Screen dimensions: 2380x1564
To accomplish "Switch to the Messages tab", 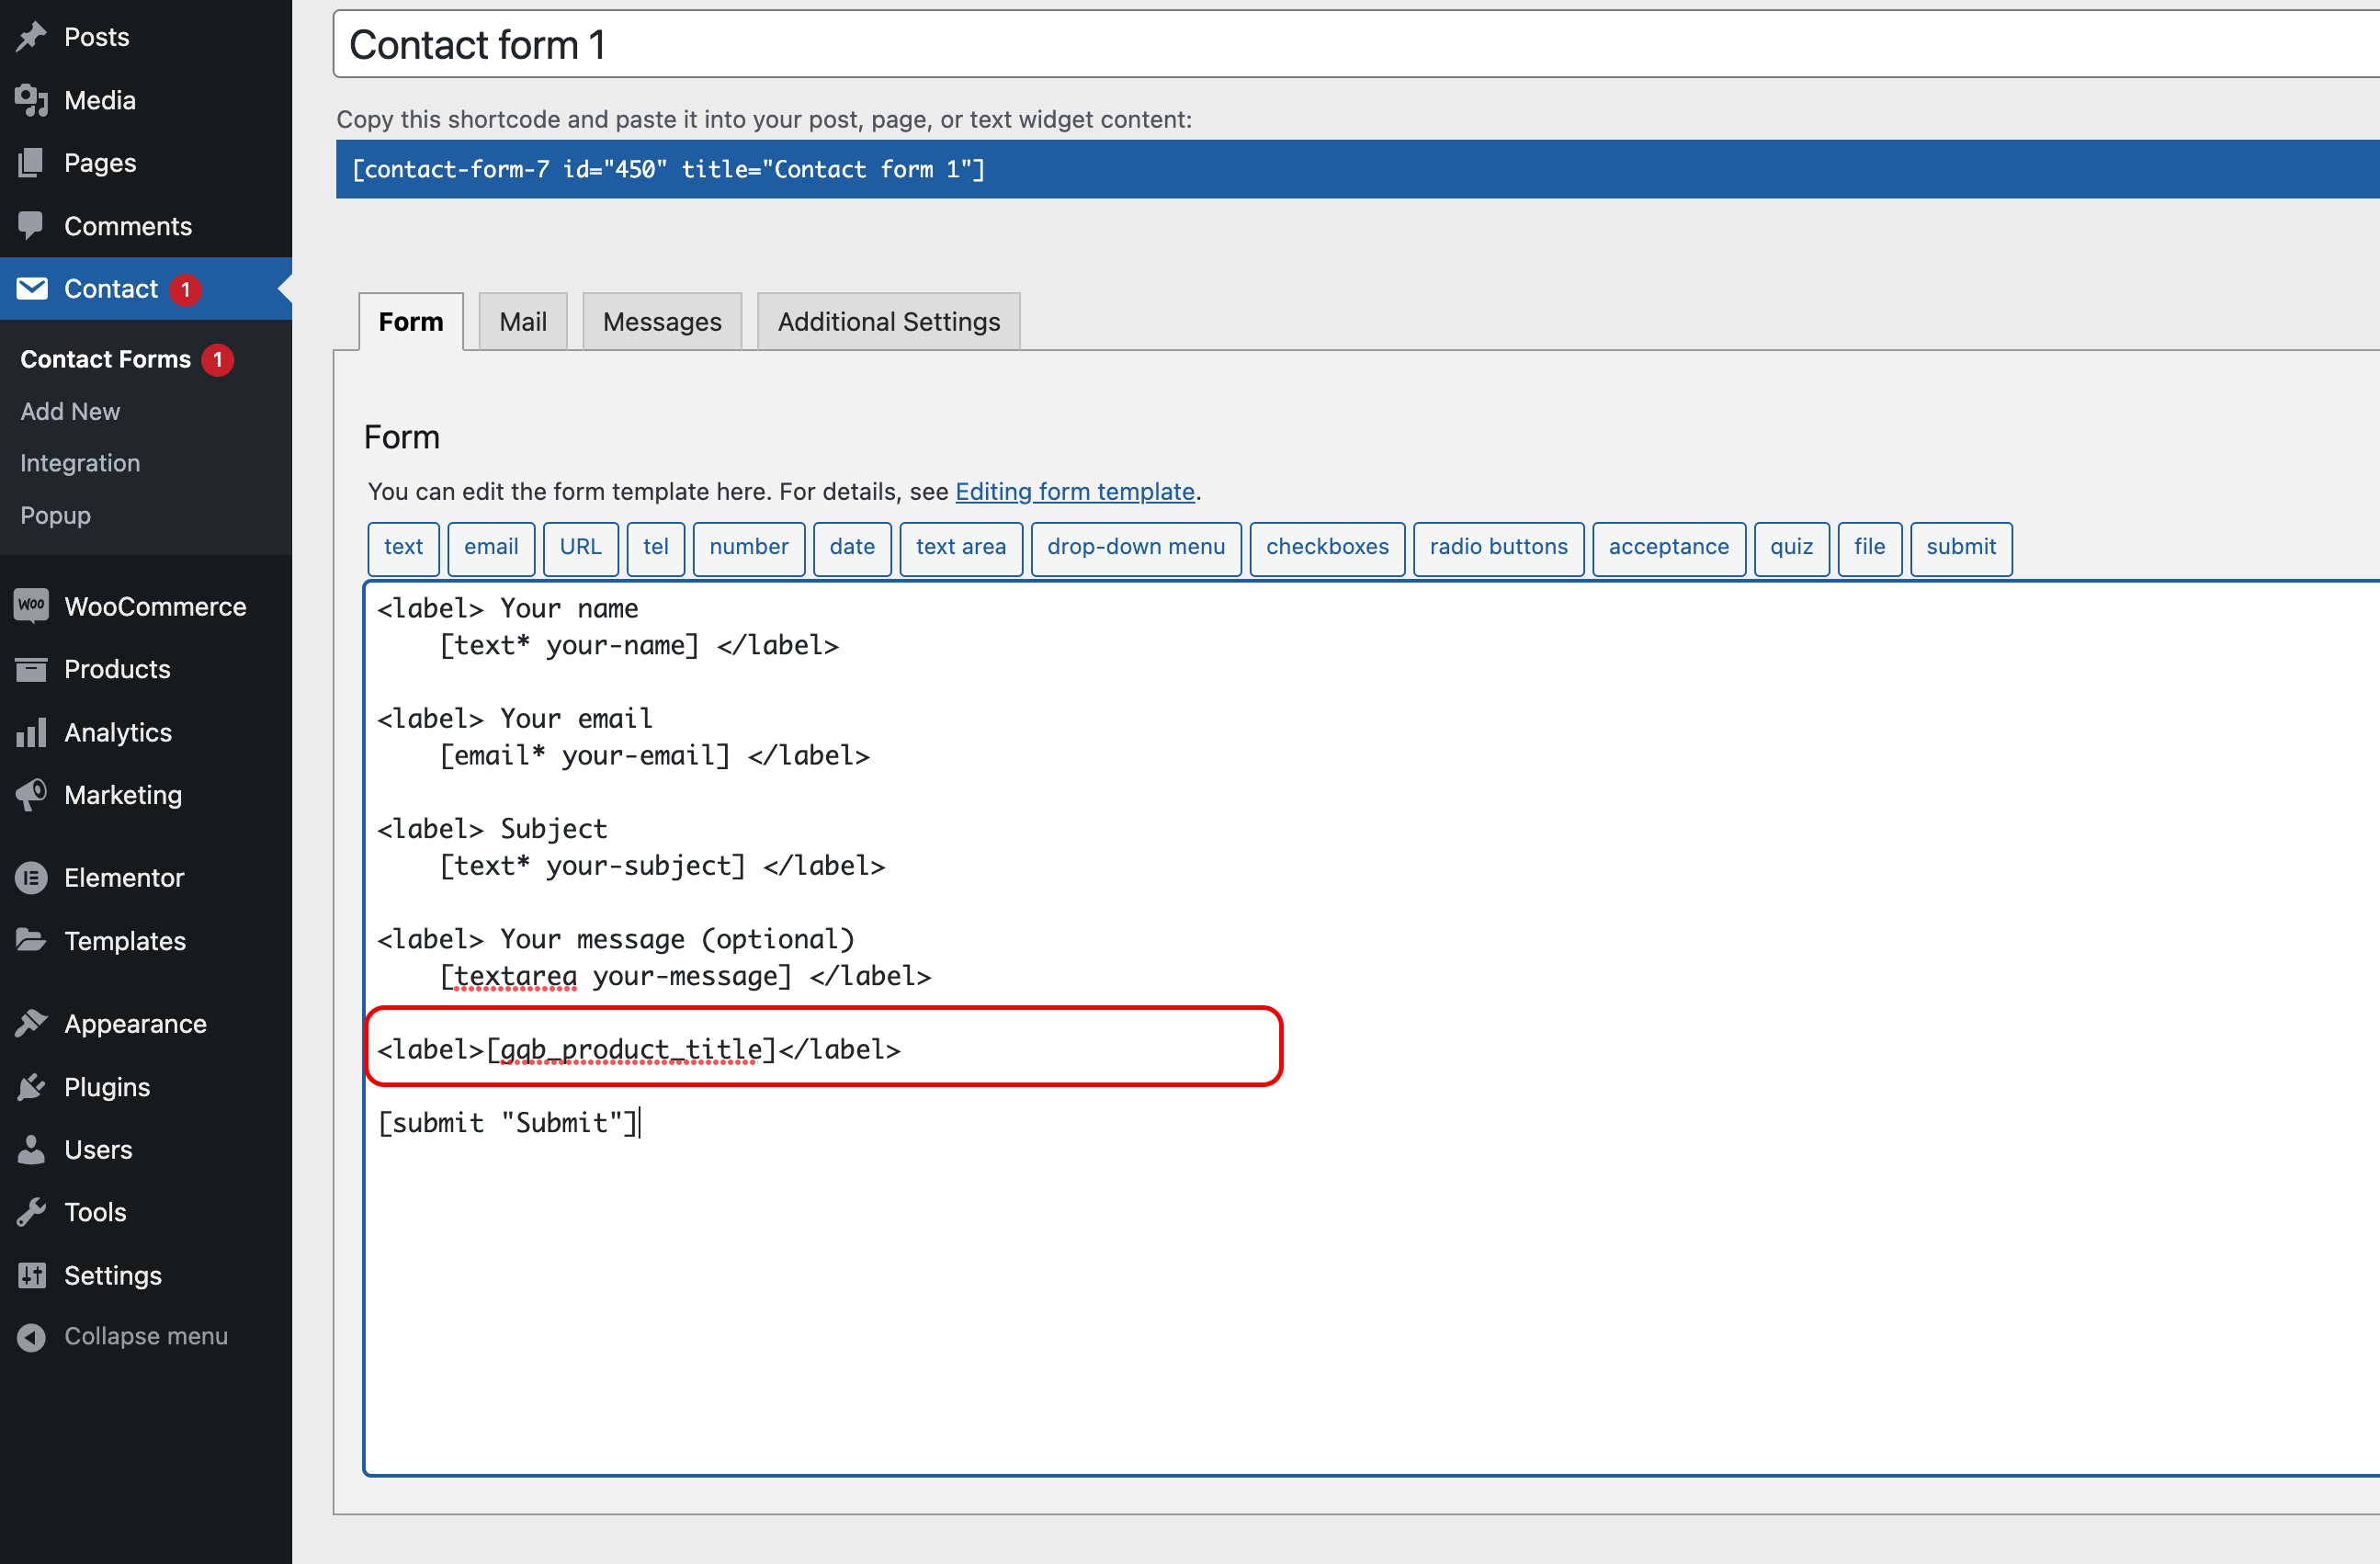I will pos(662,321).
